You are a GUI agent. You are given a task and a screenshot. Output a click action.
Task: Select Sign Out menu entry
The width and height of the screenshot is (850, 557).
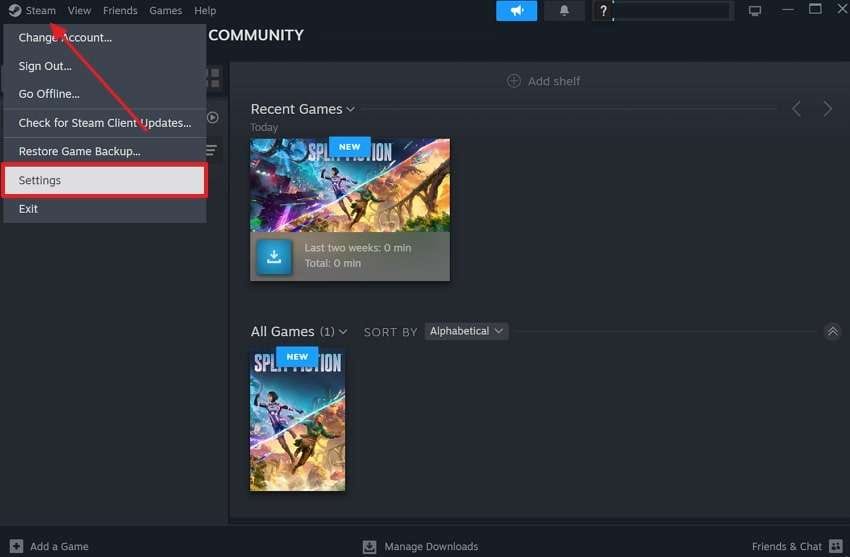click(105, 66)
